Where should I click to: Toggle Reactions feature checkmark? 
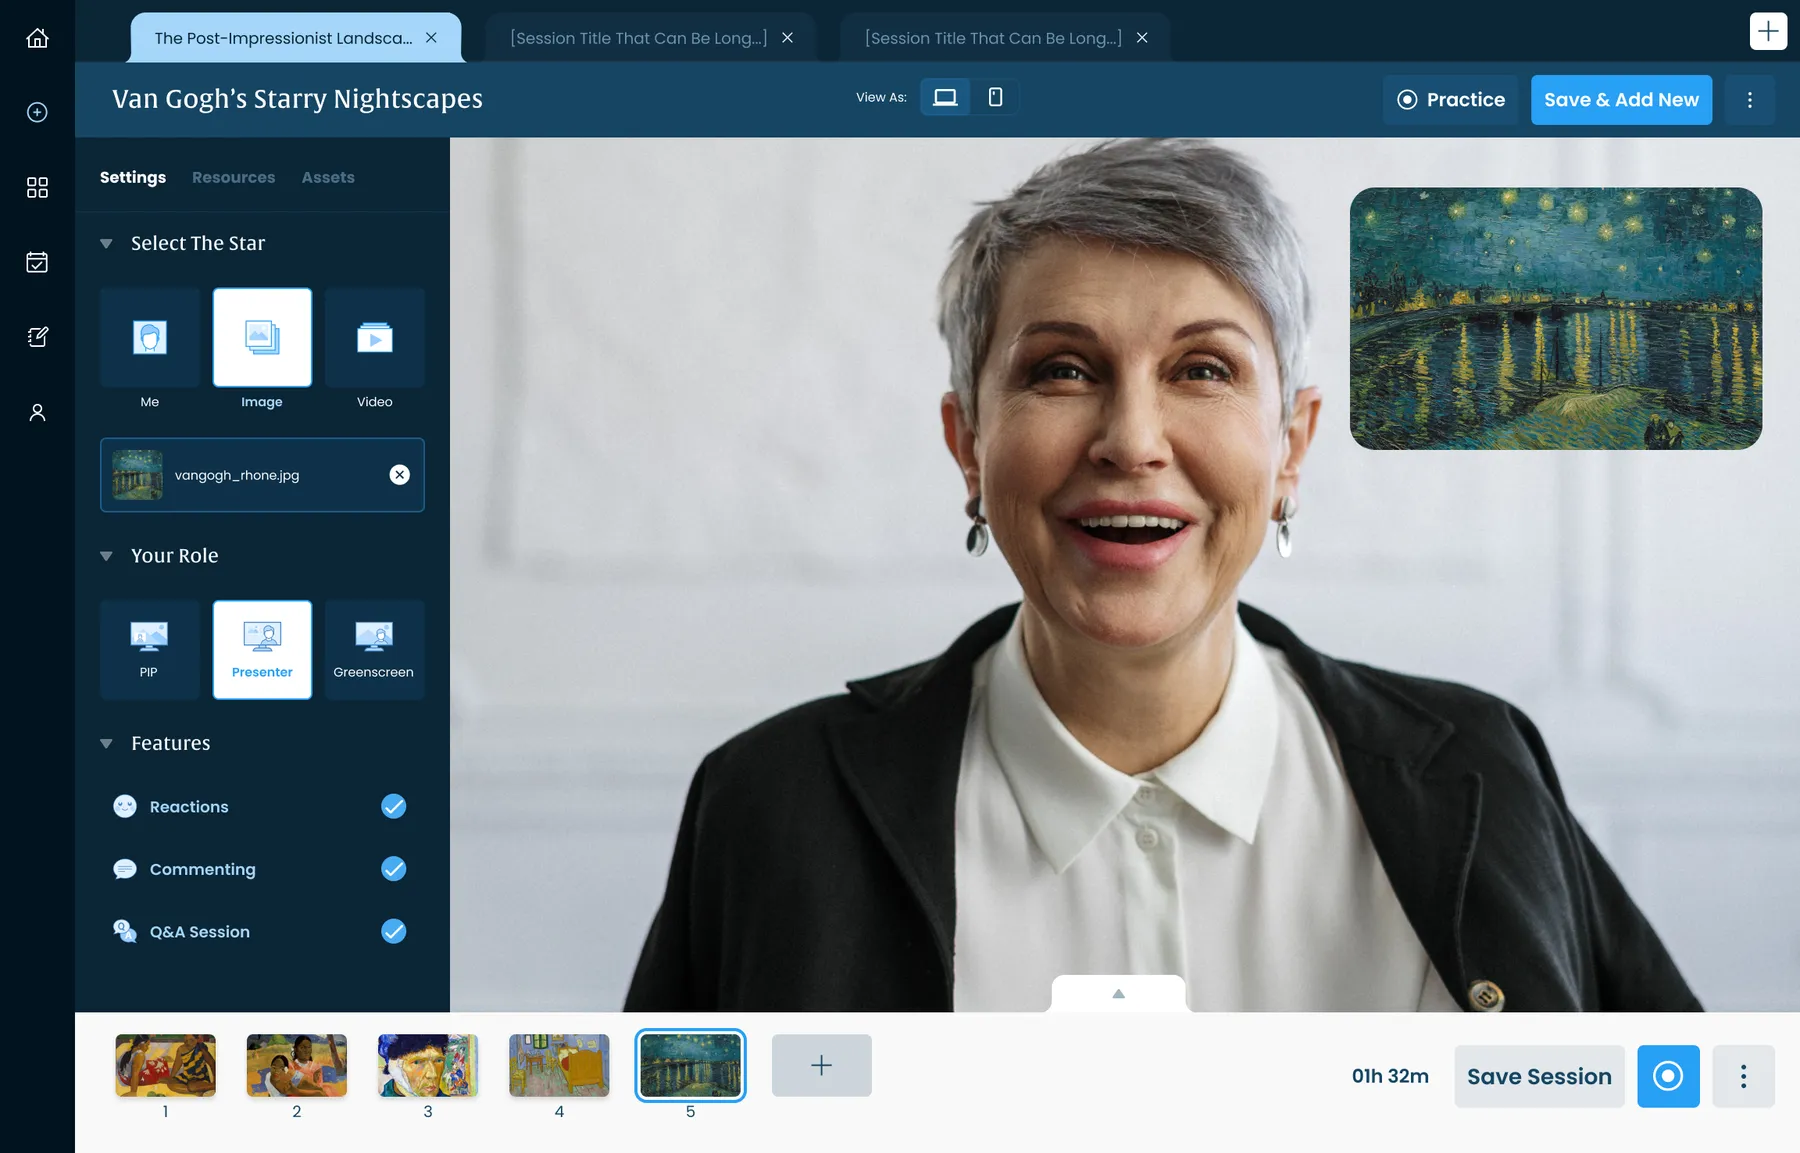point(394,806)
